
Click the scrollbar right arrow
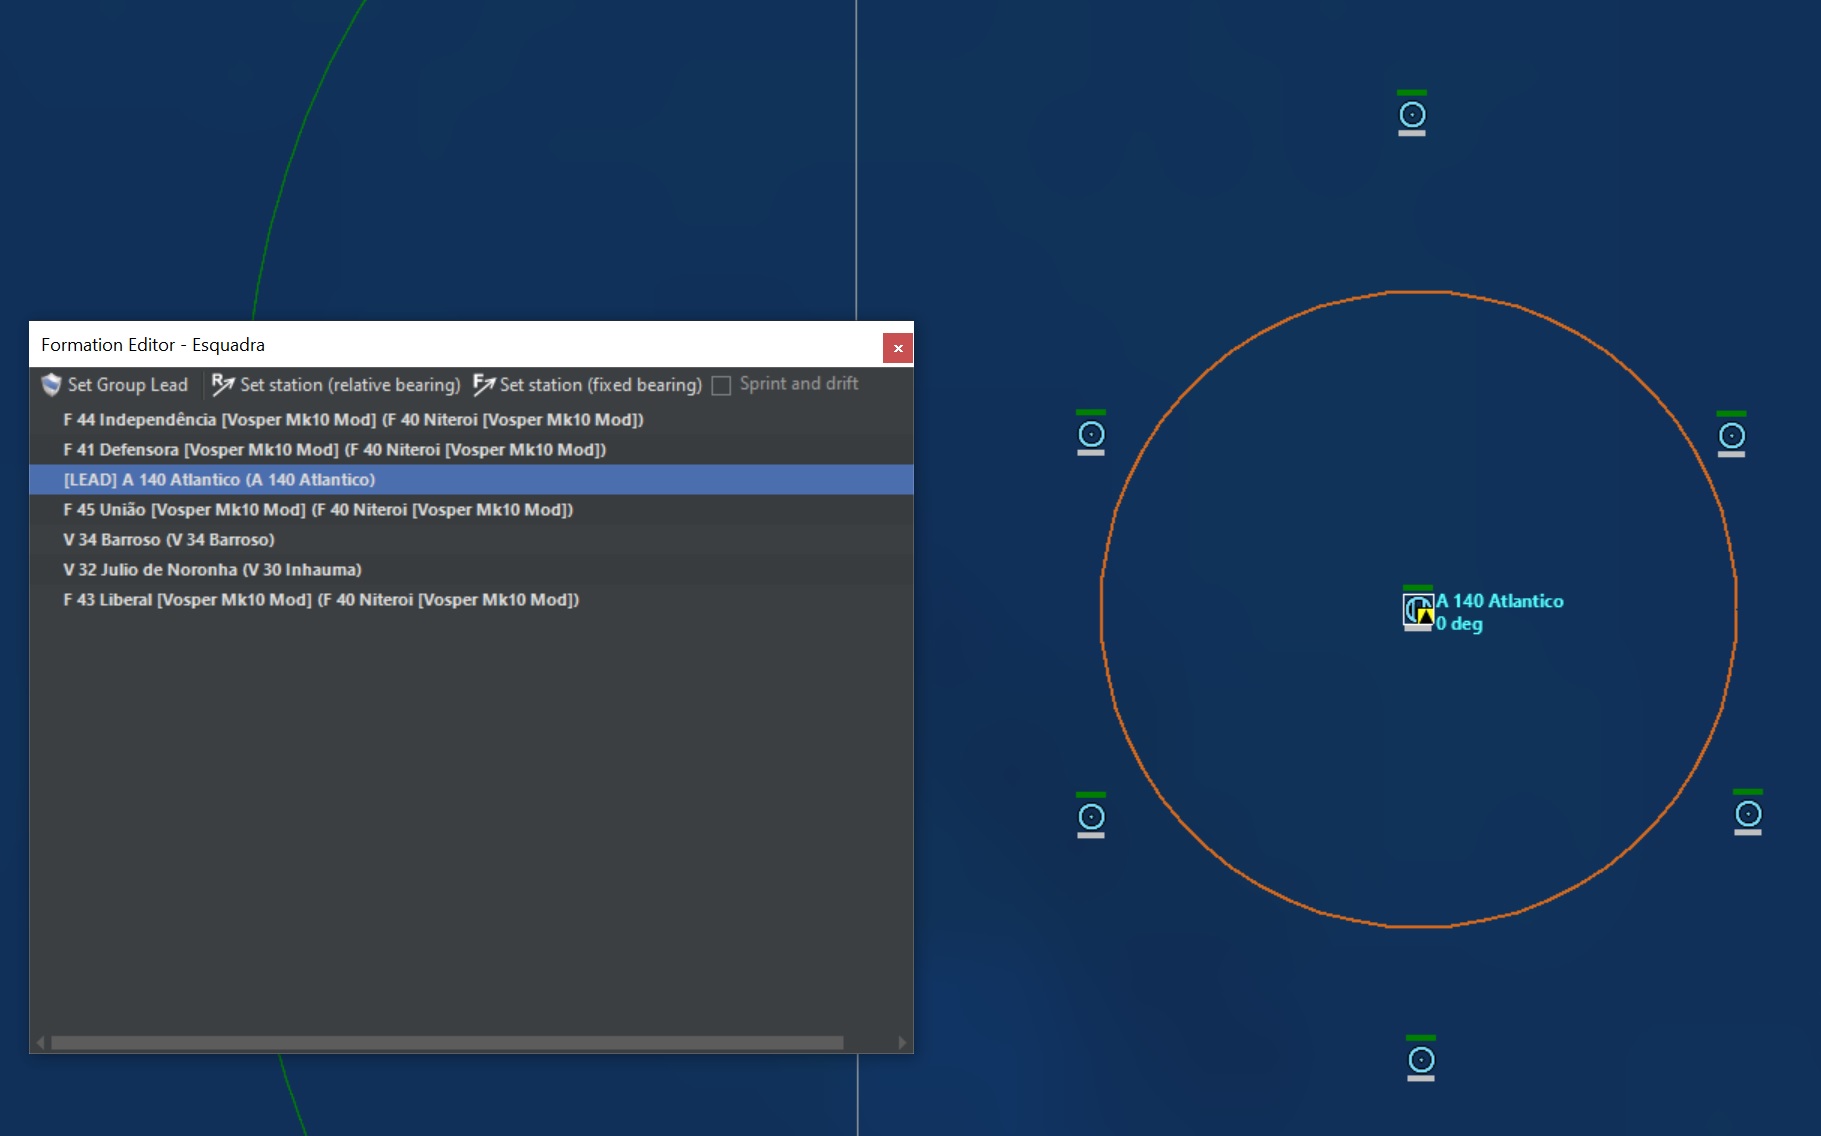(x=902, y=1043)
